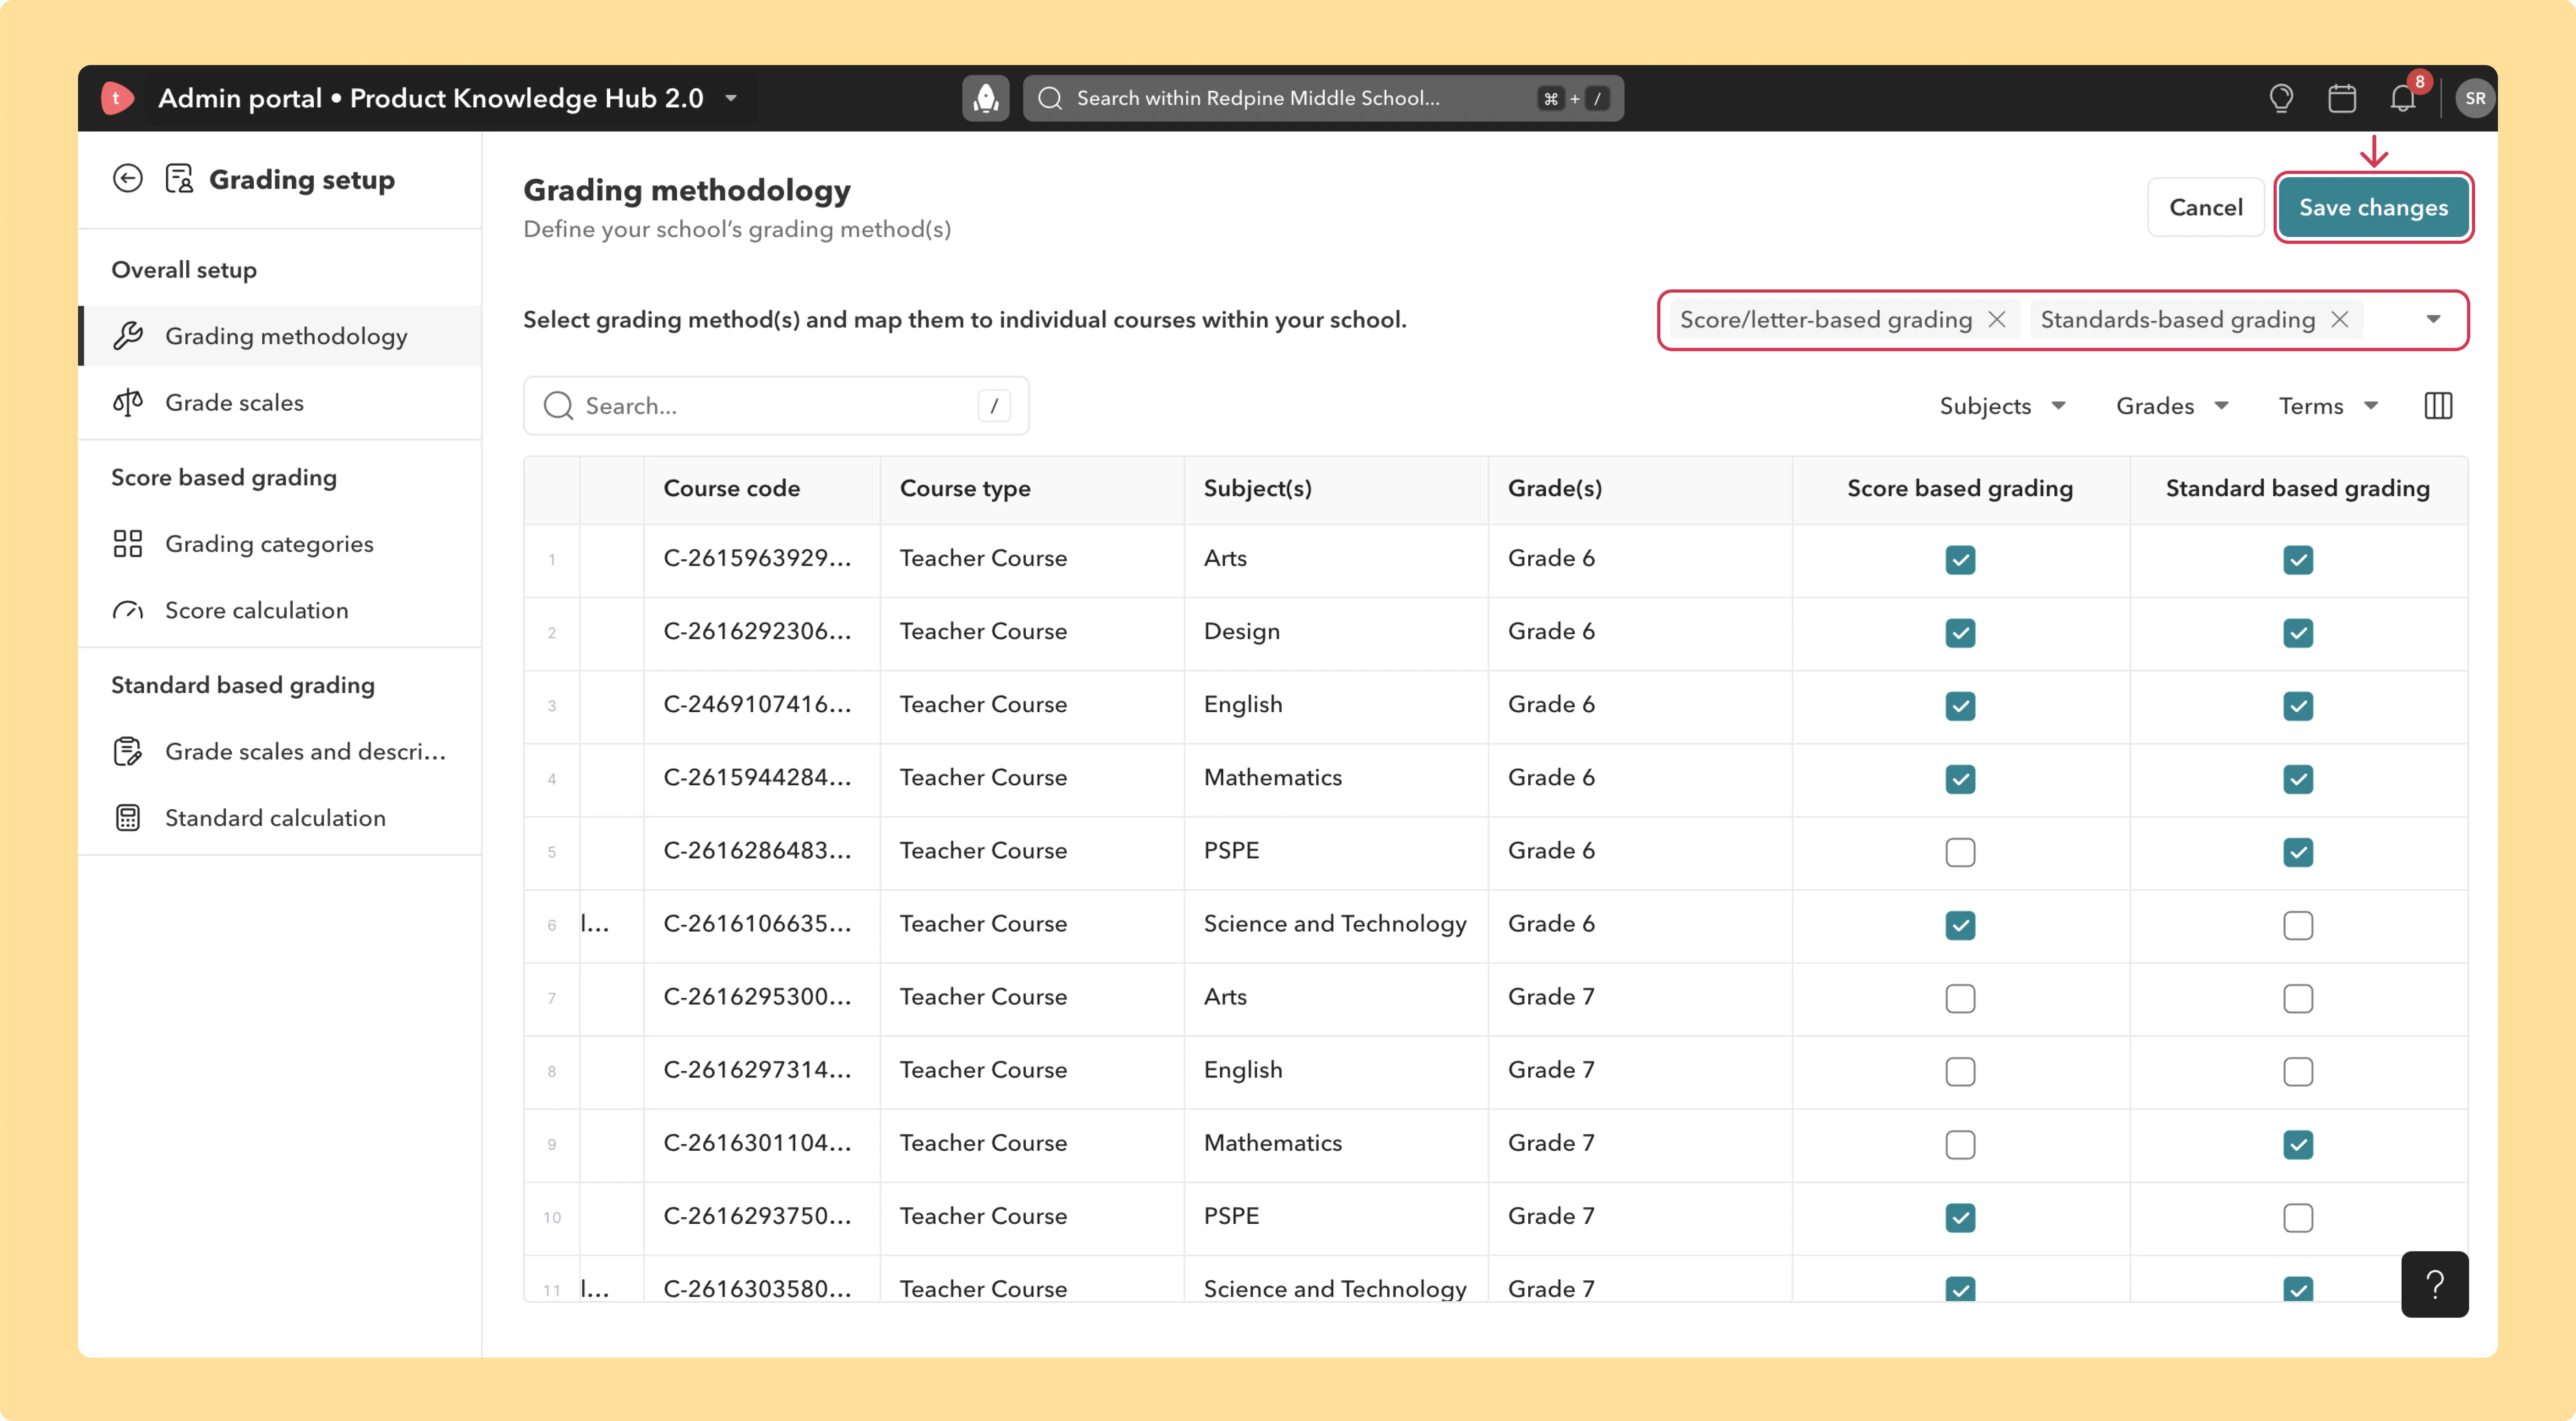The height and width of the screenshot is (1421, 2576).
Task: Check Score based grading for Grade 6 PSPE
Action: coord(1960,852)
